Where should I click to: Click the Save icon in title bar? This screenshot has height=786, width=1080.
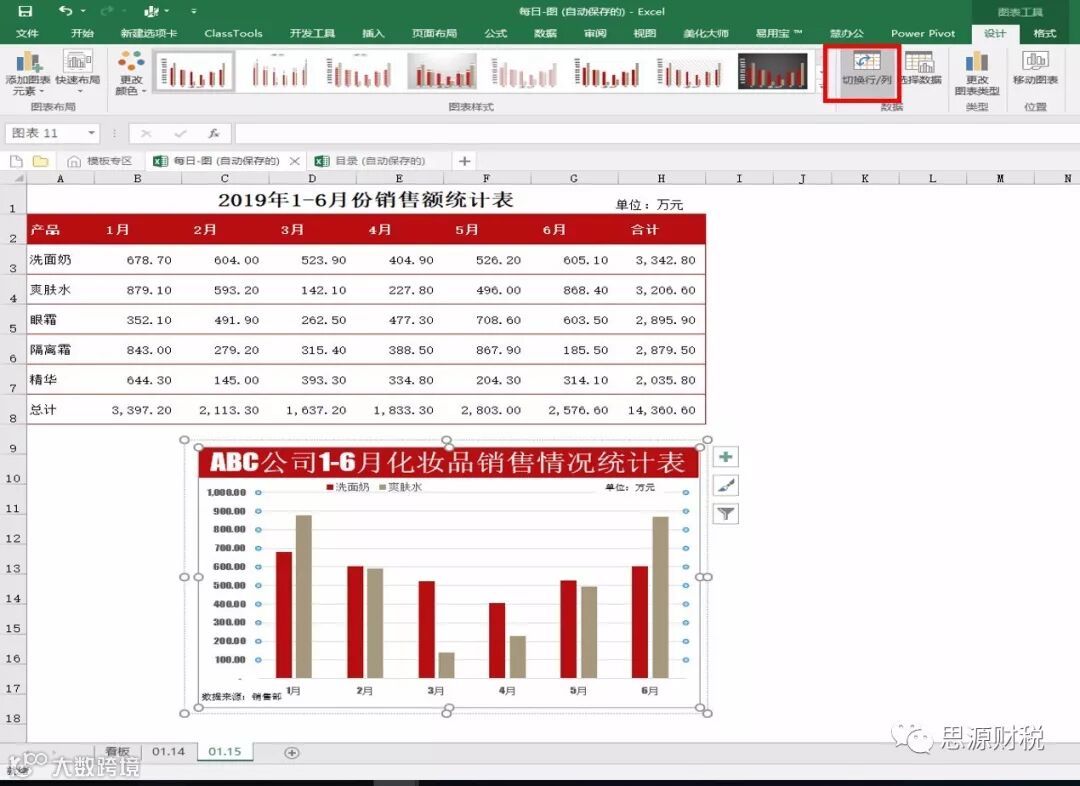point(25,11)
